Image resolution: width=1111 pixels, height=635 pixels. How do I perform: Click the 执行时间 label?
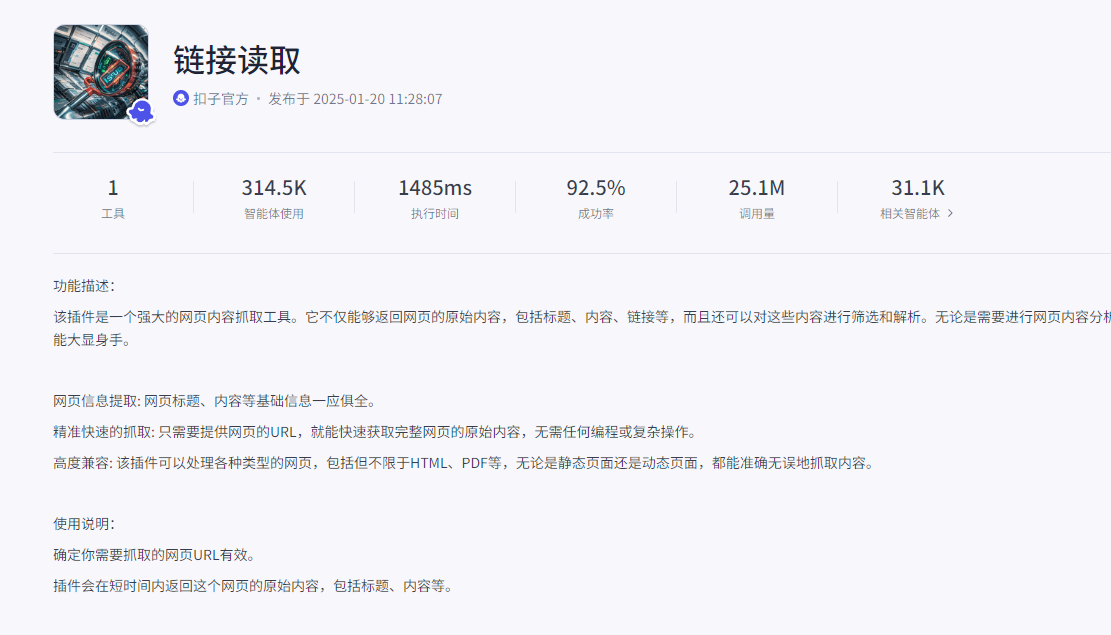434,213
